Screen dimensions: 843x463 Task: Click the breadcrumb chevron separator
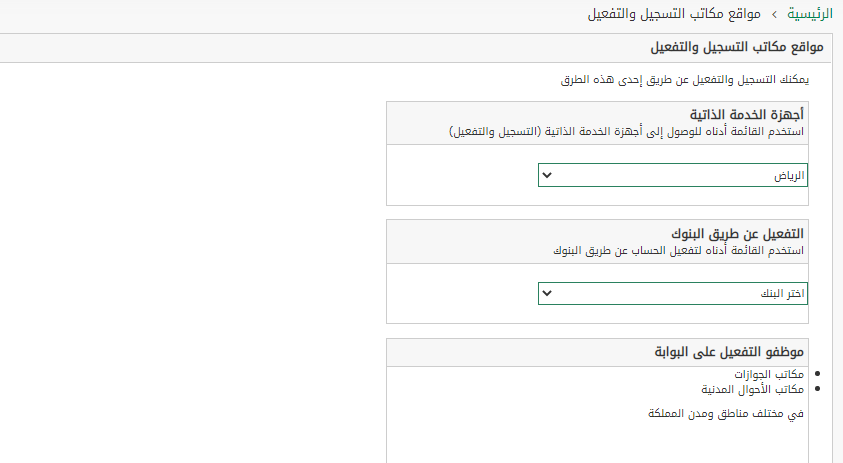point(773,15)
